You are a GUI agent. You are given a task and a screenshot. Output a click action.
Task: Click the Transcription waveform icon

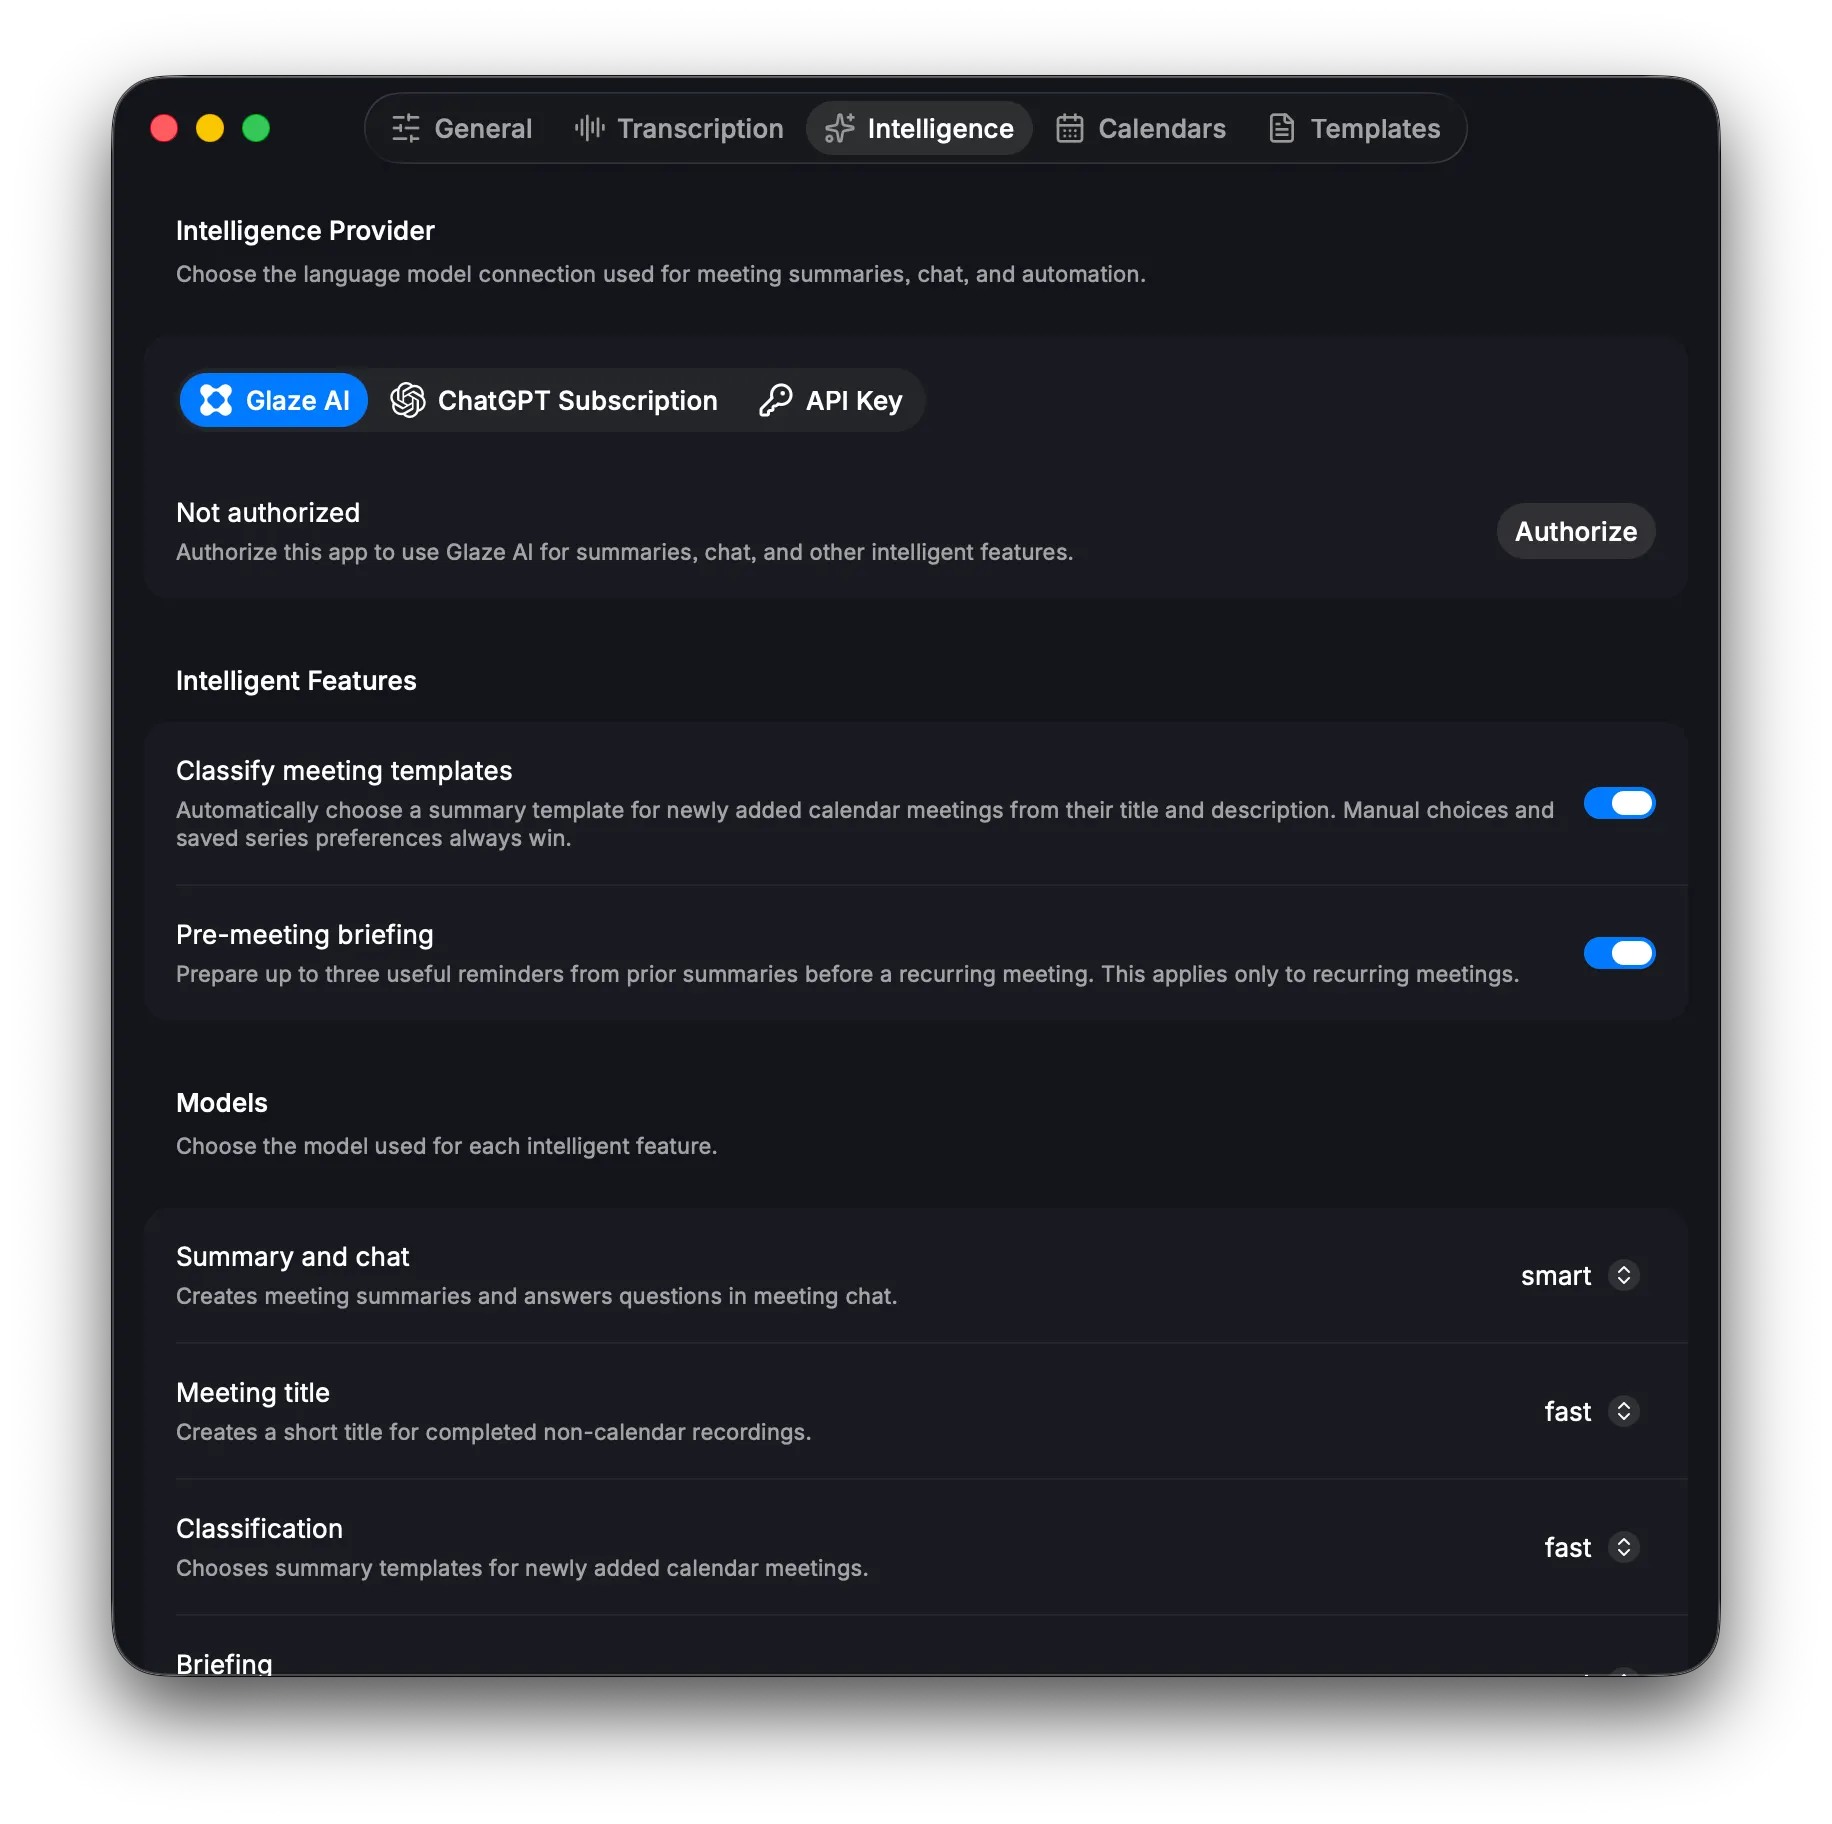589,128
